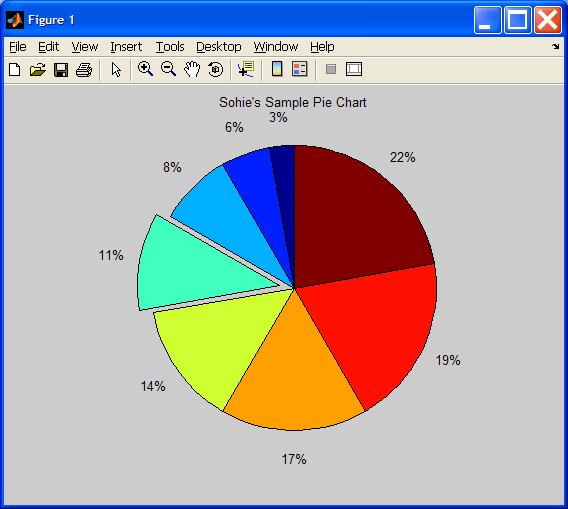Open the Insert menu

pos(126,47)
